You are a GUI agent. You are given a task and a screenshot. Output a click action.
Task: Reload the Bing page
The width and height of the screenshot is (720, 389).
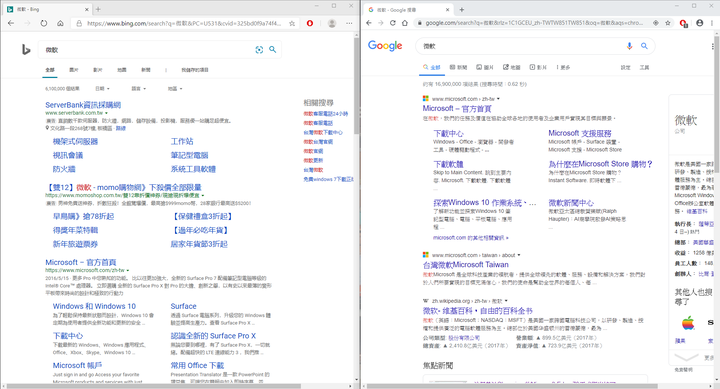pos(44,23)
